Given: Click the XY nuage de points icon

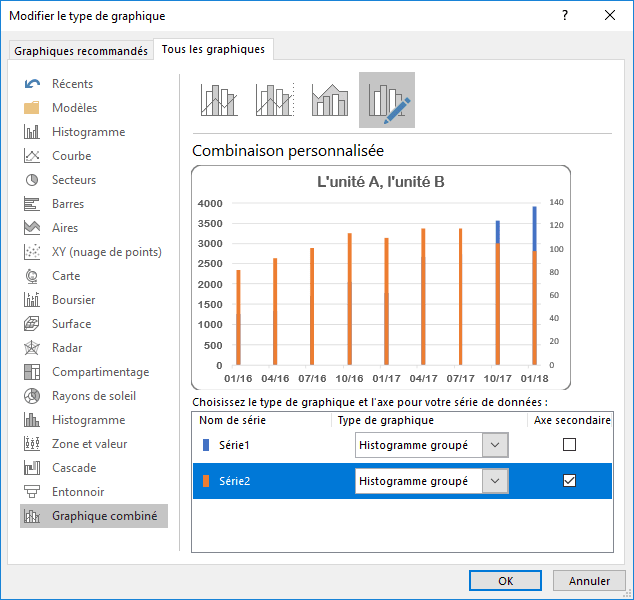Looking at the screenshot, I should click(32, 251).
